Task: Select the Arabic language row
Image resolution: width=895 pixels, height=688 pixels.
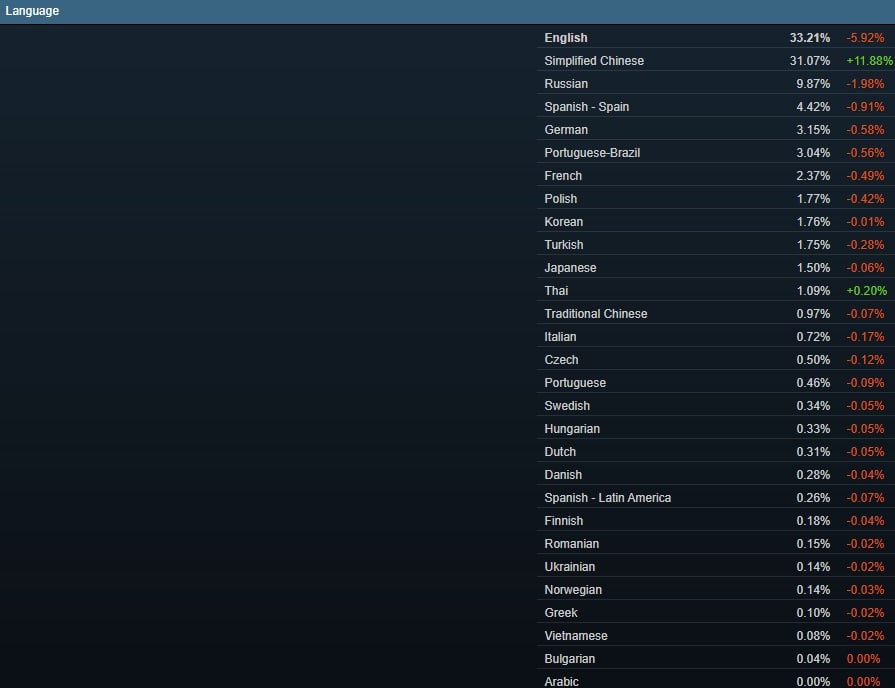Action: pos(716,679)
